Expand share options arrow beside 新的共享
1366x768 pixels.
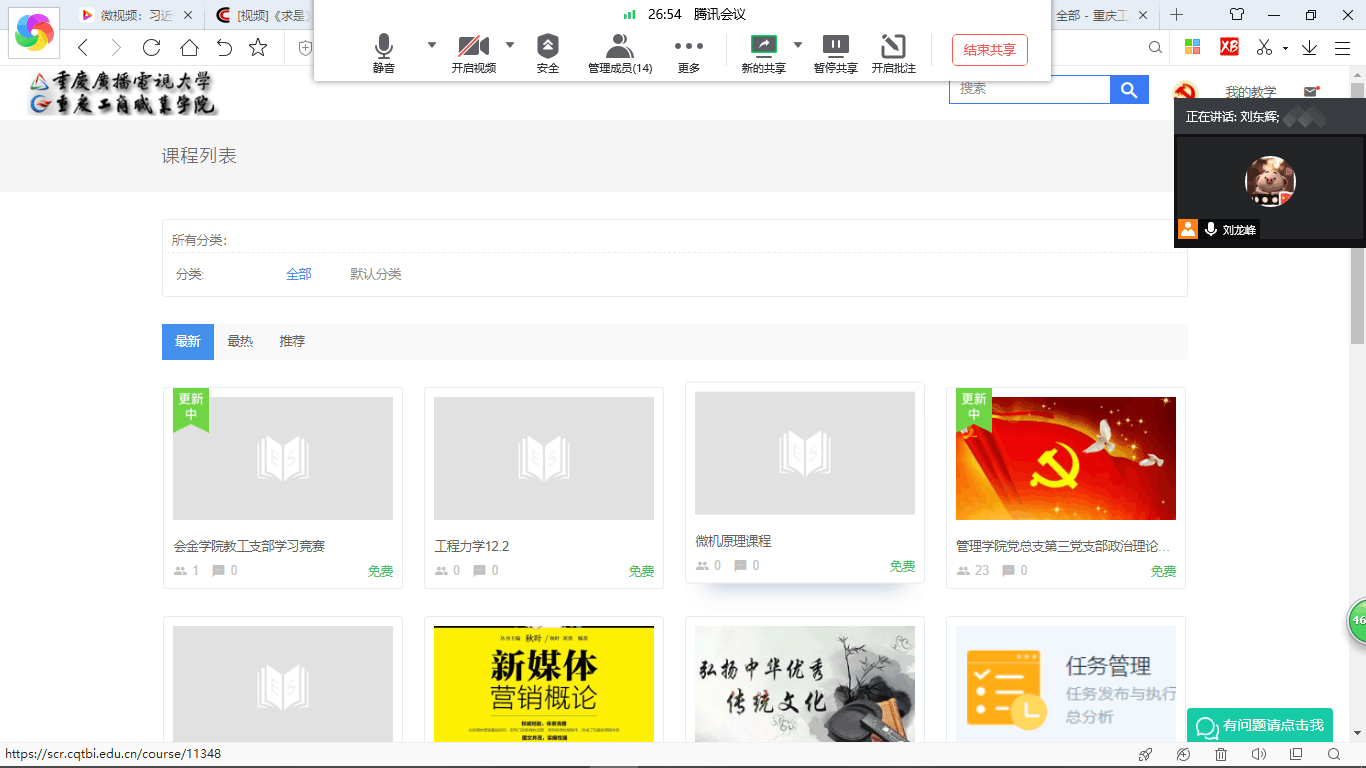[798, 44]
